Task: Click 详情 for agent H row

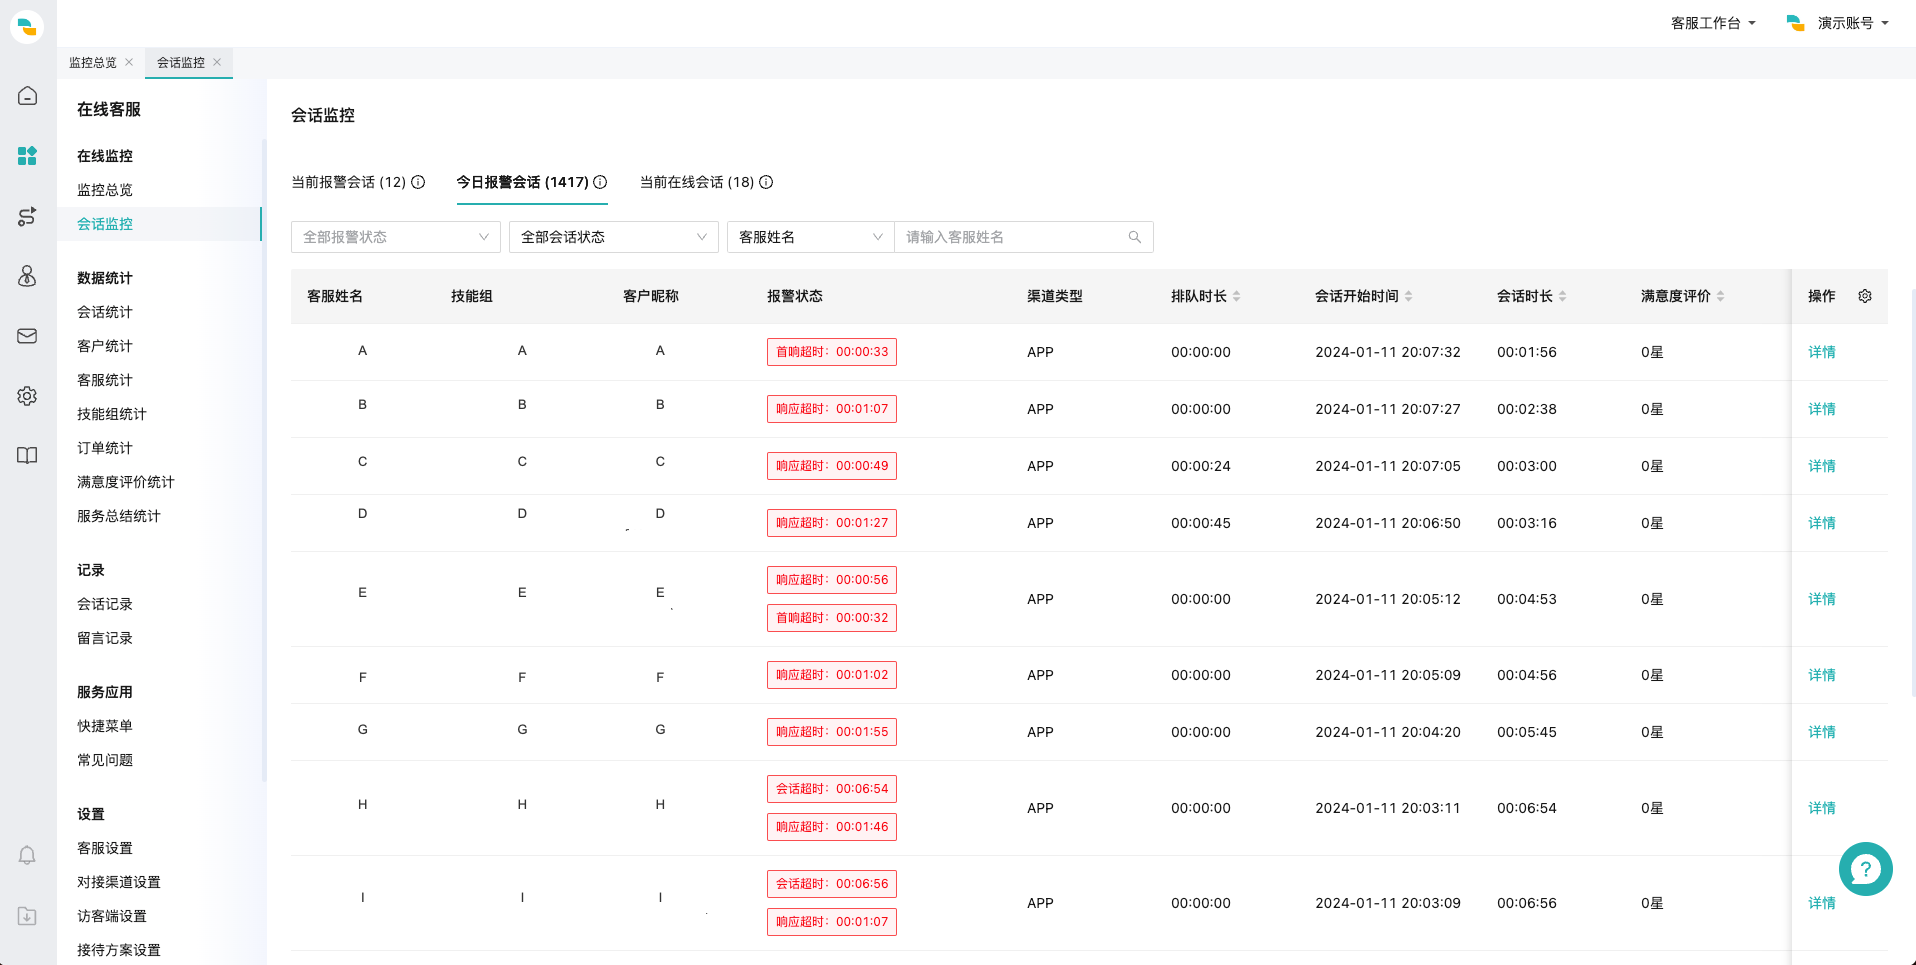Action: point(1822,808)
